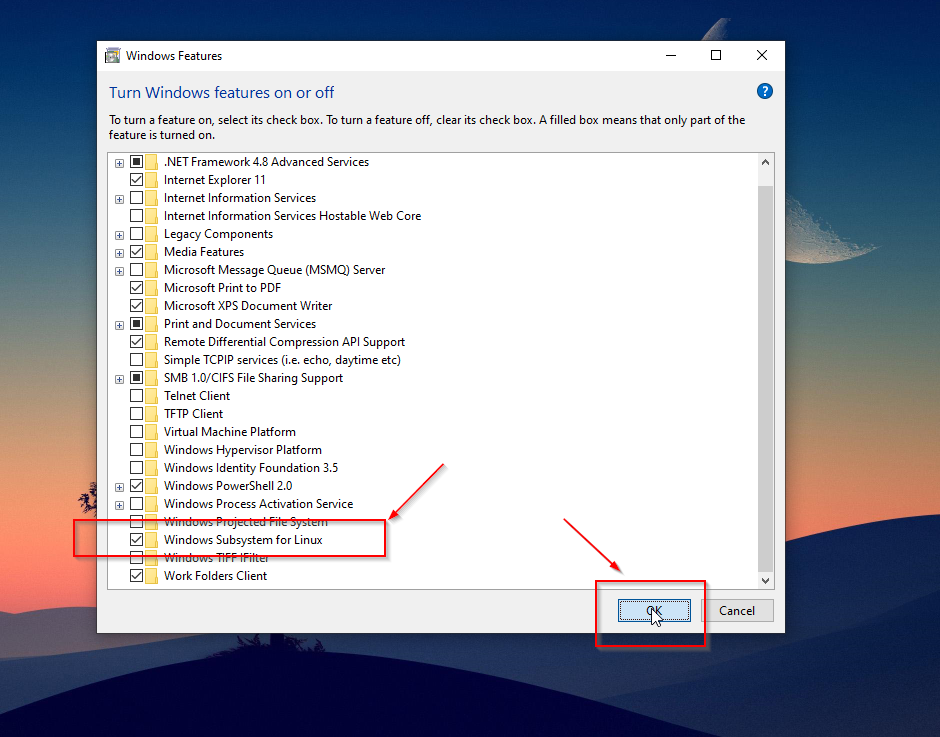Toggle the .NET Framework 4.8 Advanced Services checkbox

[x=136, y=162]
